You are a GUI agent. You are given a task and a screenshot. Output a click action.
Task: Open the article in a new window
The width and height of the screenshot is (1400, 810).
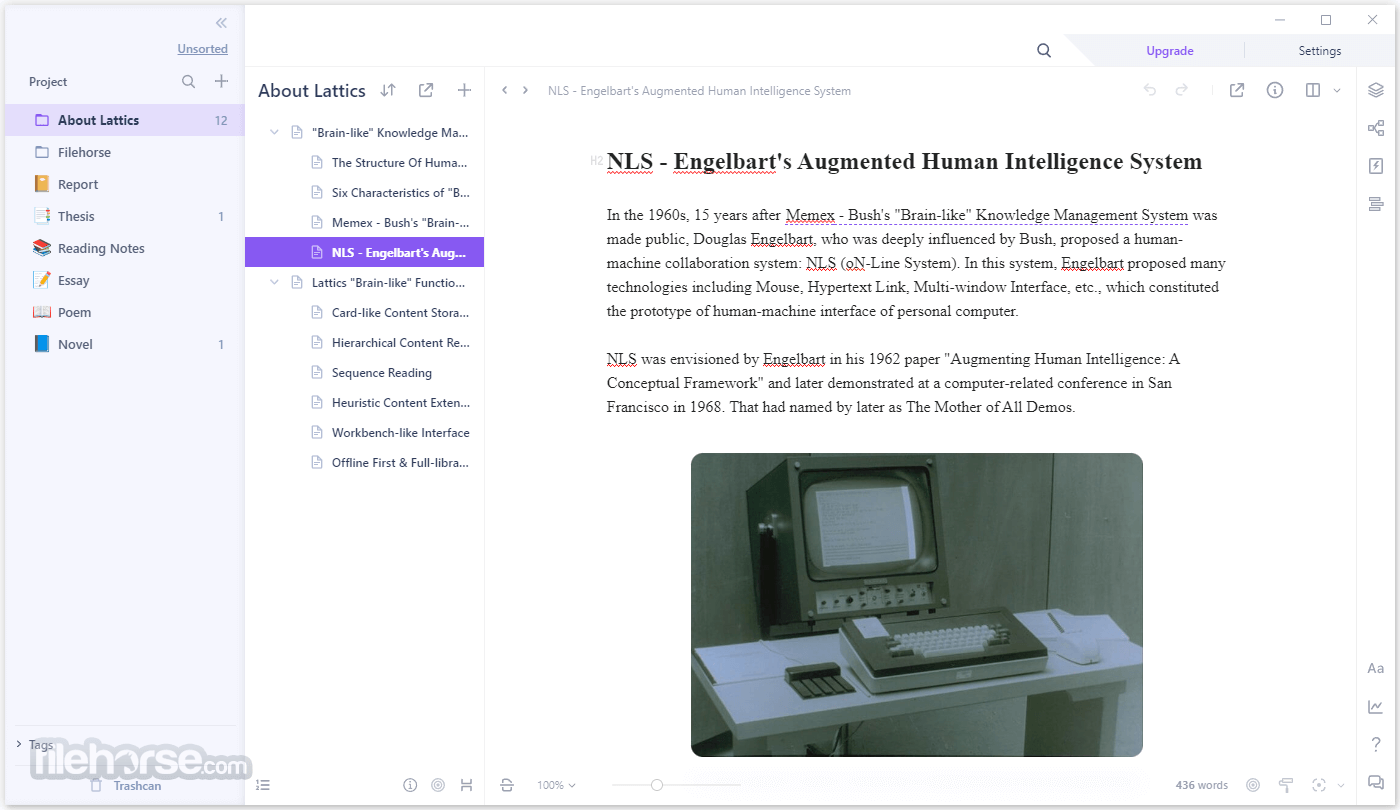[1237, 90]
